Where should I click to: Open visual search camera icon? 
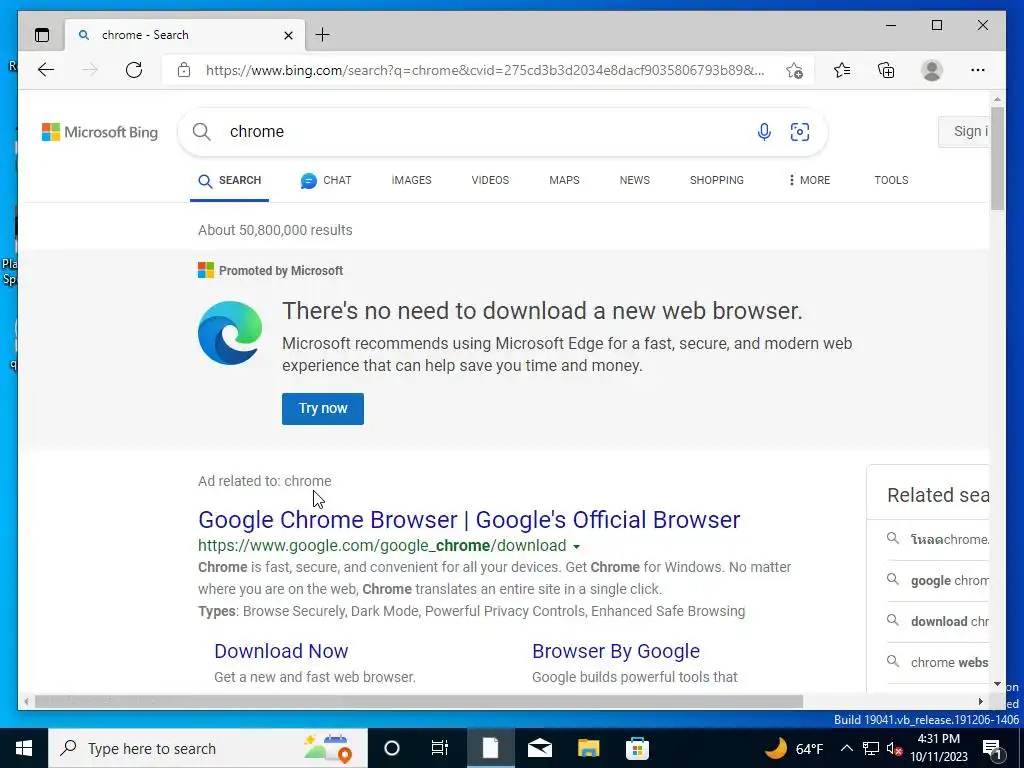(x=800, y=132)
